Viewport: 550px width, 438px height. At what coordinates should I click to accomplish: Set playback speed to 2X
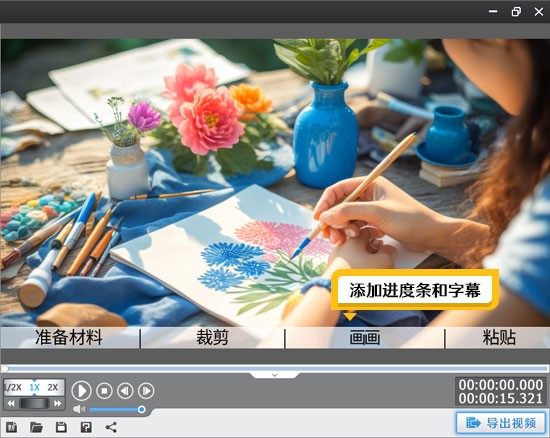click(x=53, y=387)
